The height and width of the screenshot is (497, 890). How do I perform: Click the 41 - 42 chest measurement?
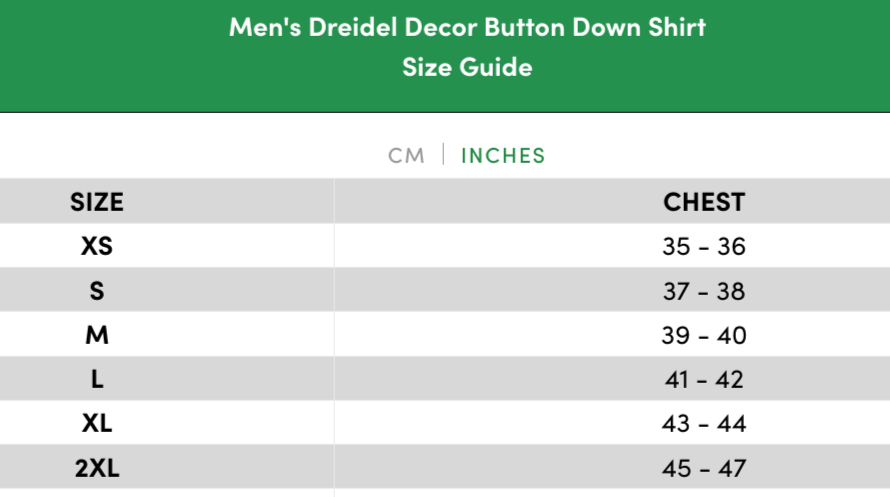(x=704, y=379)
